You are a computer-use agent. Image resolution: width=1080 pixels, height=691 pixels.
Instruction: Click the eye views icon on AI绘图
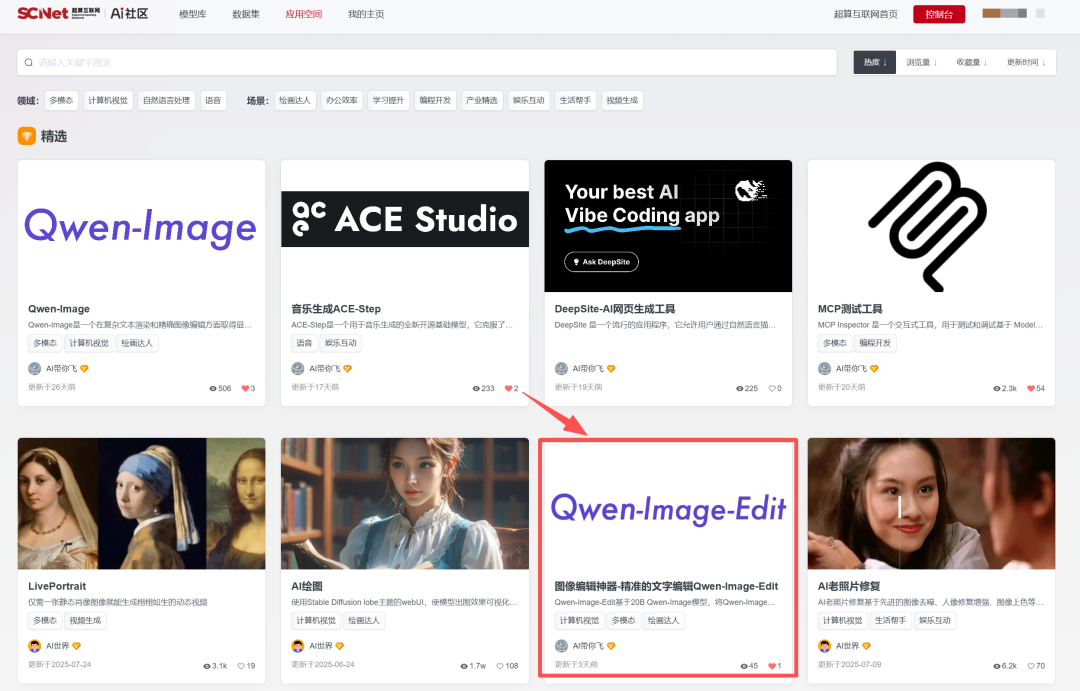[464, 666]
